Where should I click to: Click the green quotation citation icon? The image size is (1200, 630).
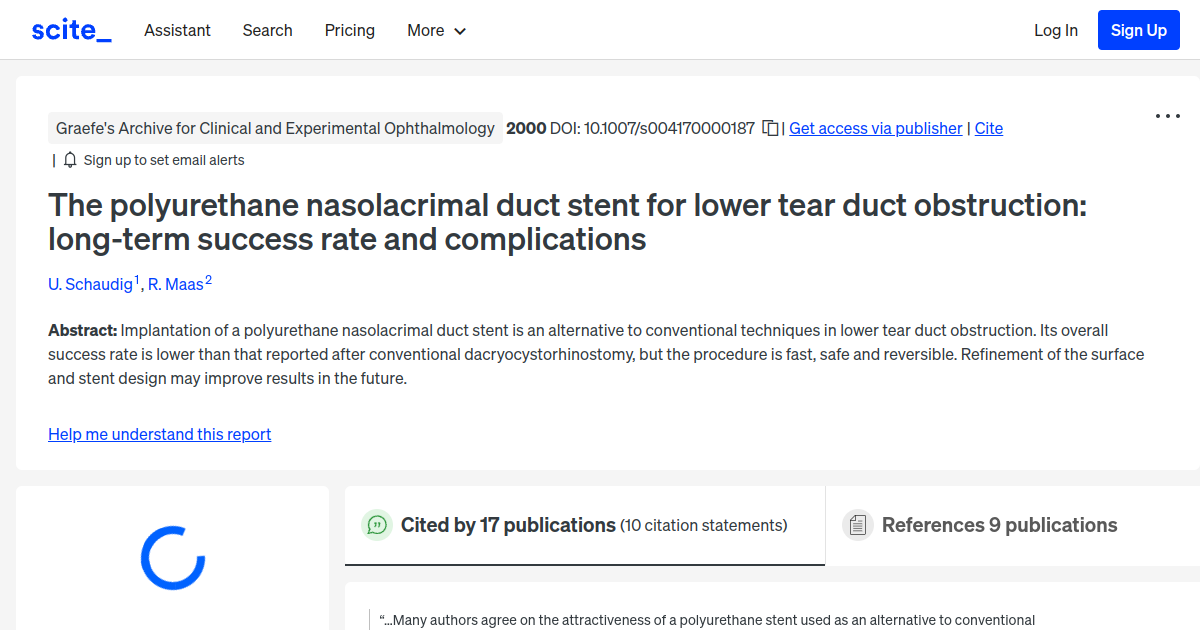coord(377,524)
